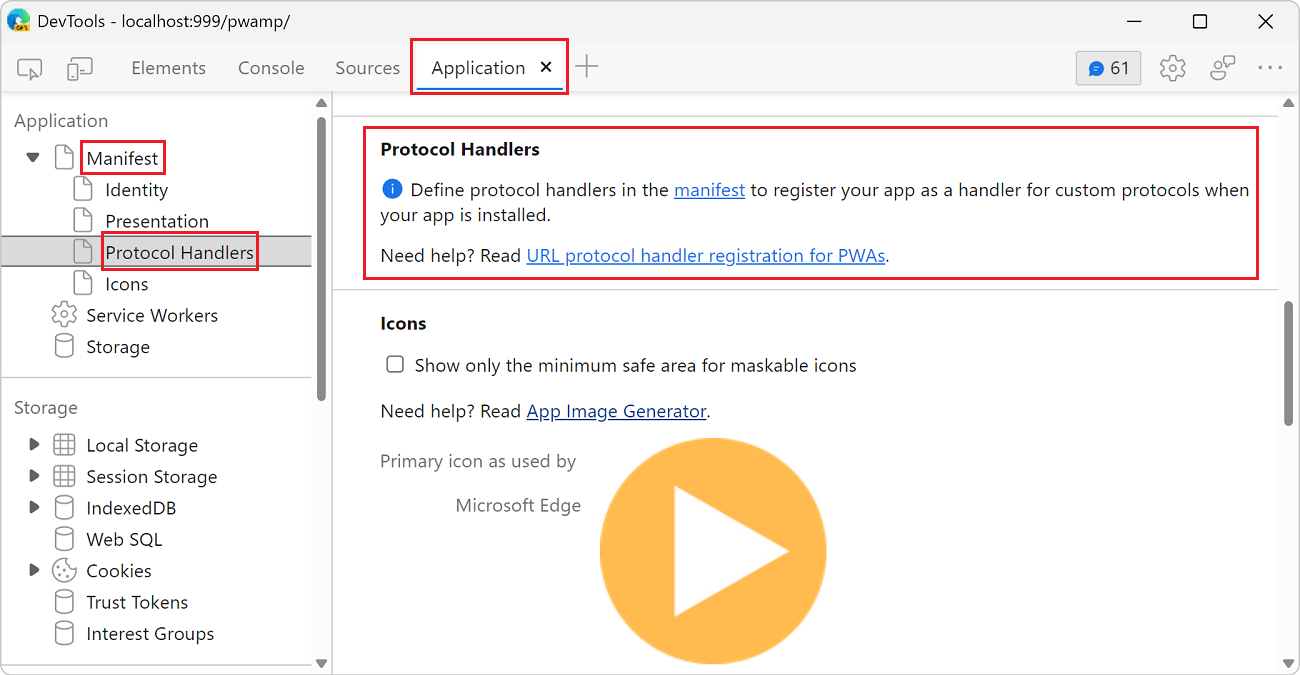The height and width of the screenshot is (675, 1300).
Task: Click the blue info icon beside protocol description
Action: (391, 189)
